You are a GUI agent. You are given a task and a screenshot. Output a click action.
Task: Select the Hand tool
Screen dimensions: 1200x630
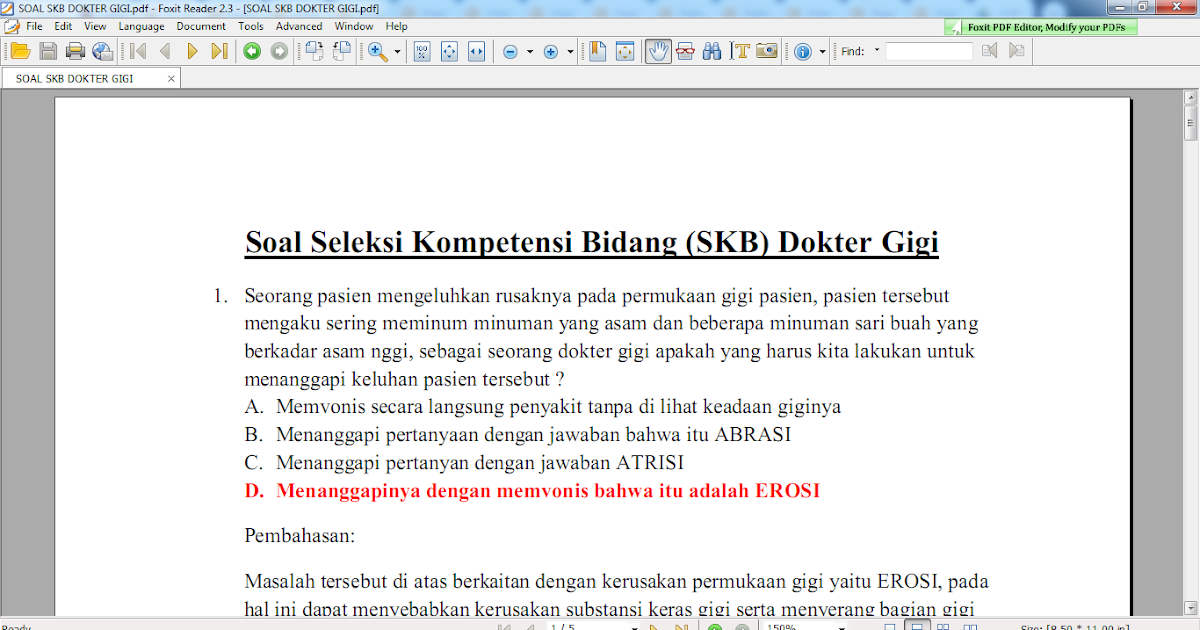657,52
